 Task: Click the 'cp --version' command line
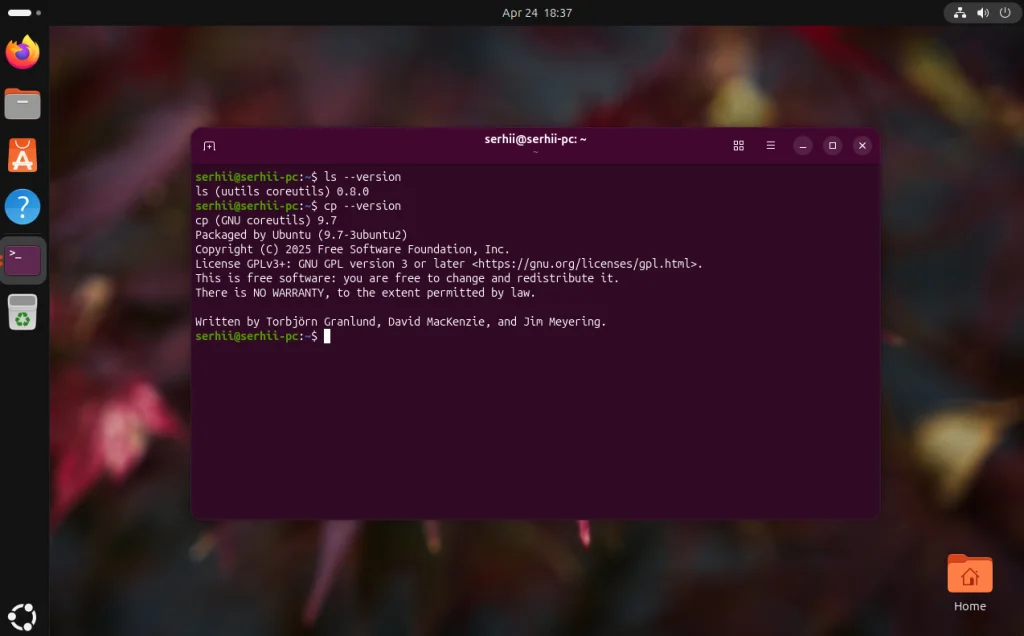coord(298,206)
